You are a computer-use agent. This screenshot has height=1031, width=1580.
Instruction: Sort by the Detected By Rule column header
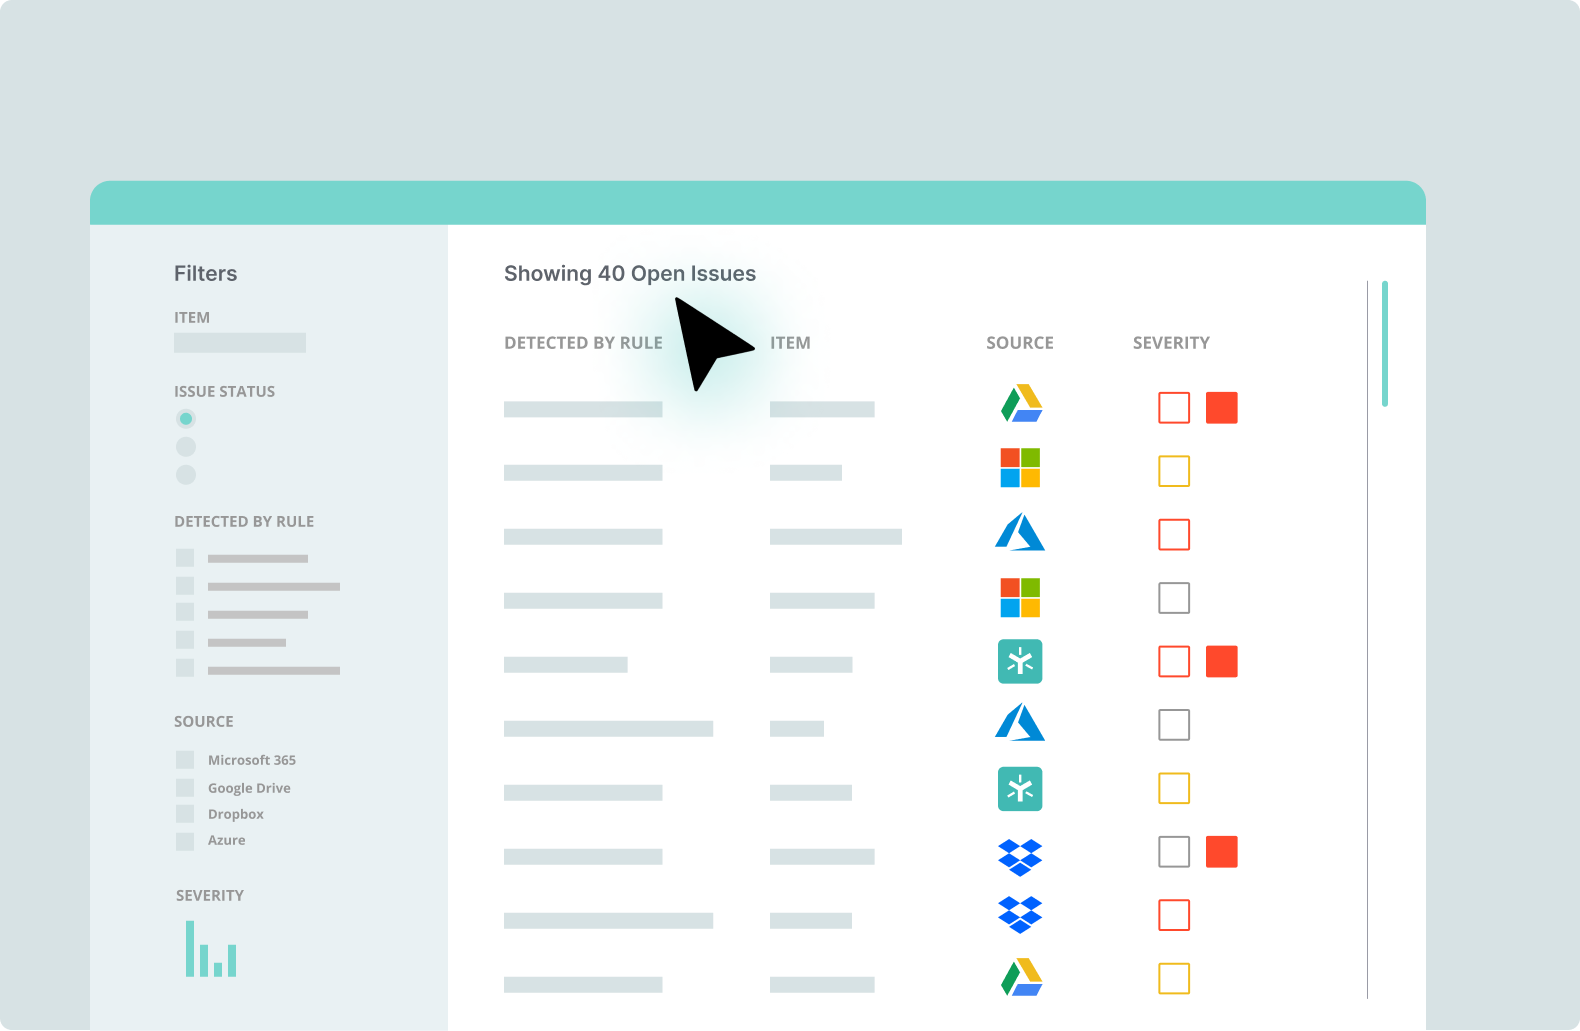click(x=583, y=343)
